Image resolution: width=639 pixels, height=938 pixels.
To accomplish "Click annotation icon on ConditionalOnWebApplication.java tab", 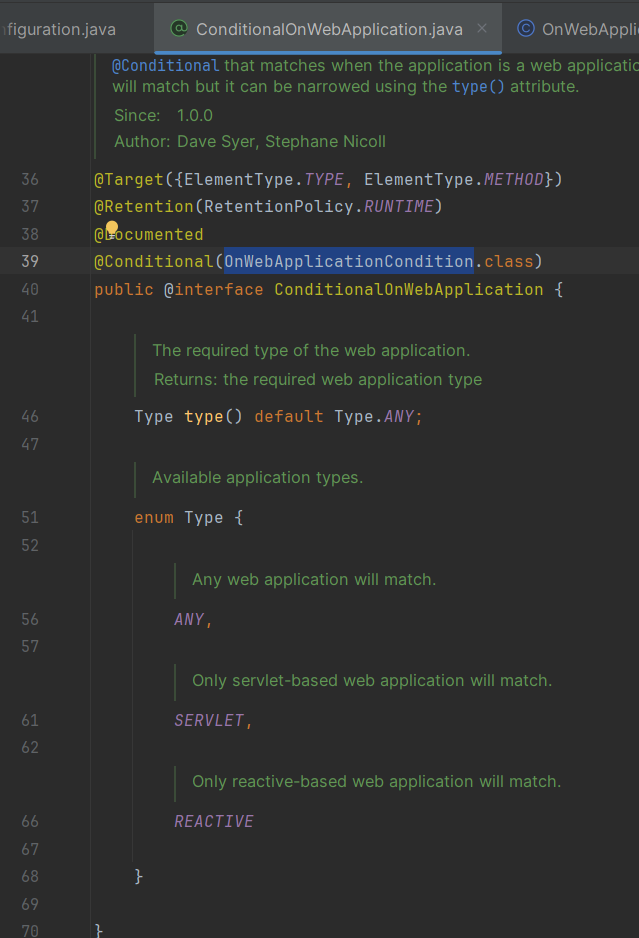I will tap(179, 29).
